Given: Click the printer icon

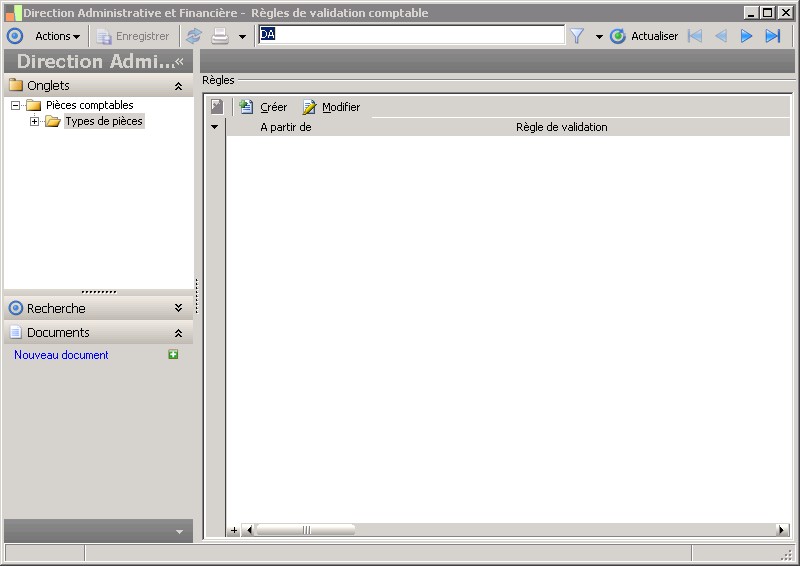Looking at the screenshot, I should coord(220,36).
